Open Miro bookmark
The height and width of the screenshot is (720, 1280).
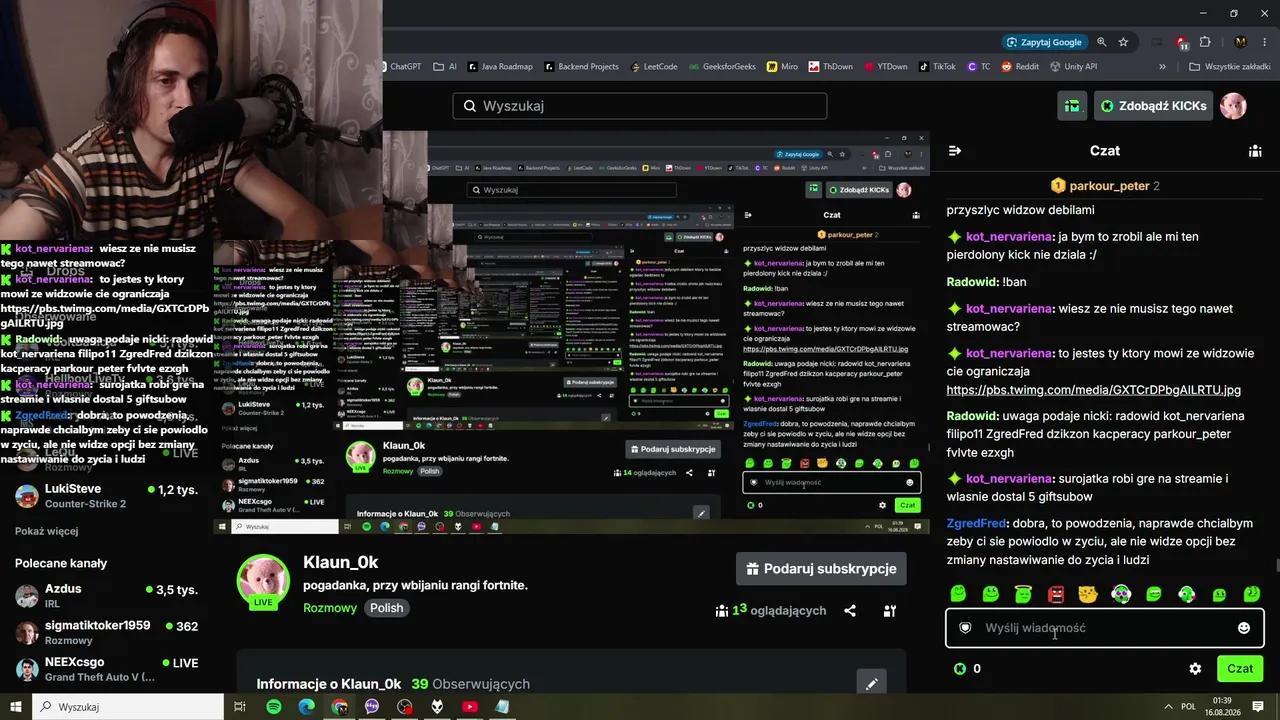point(783,67)
